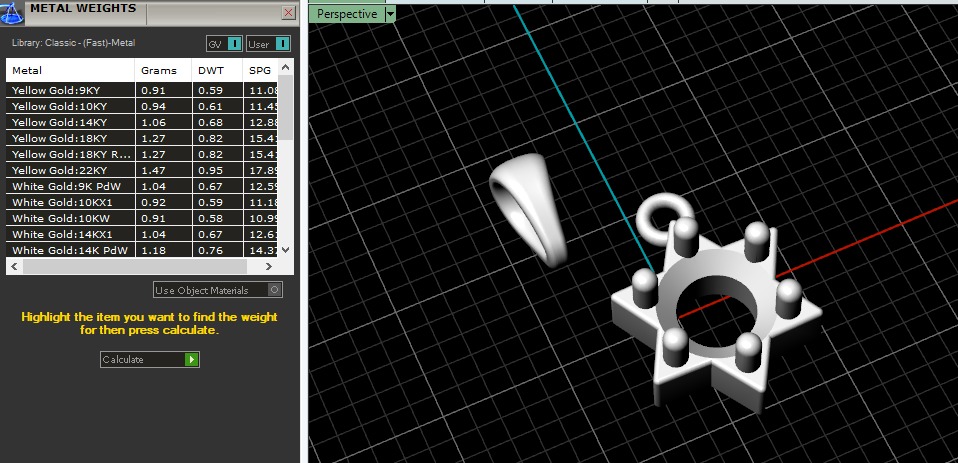Screen dimensions: 958x463
Task: Click the 0.95 DWT value cell
Action: (x=218, y=170)
